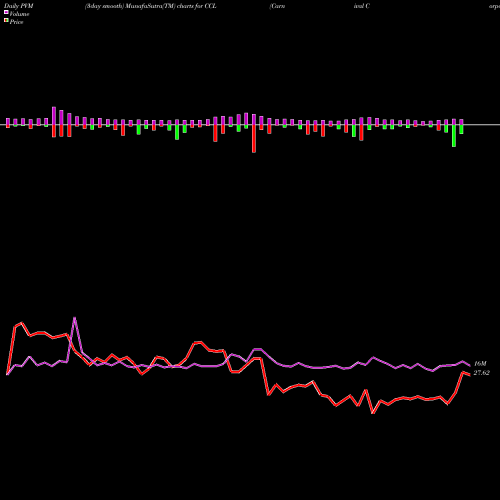
Task: Click the '27.62' price value label
Action: (x=481, y=373)
